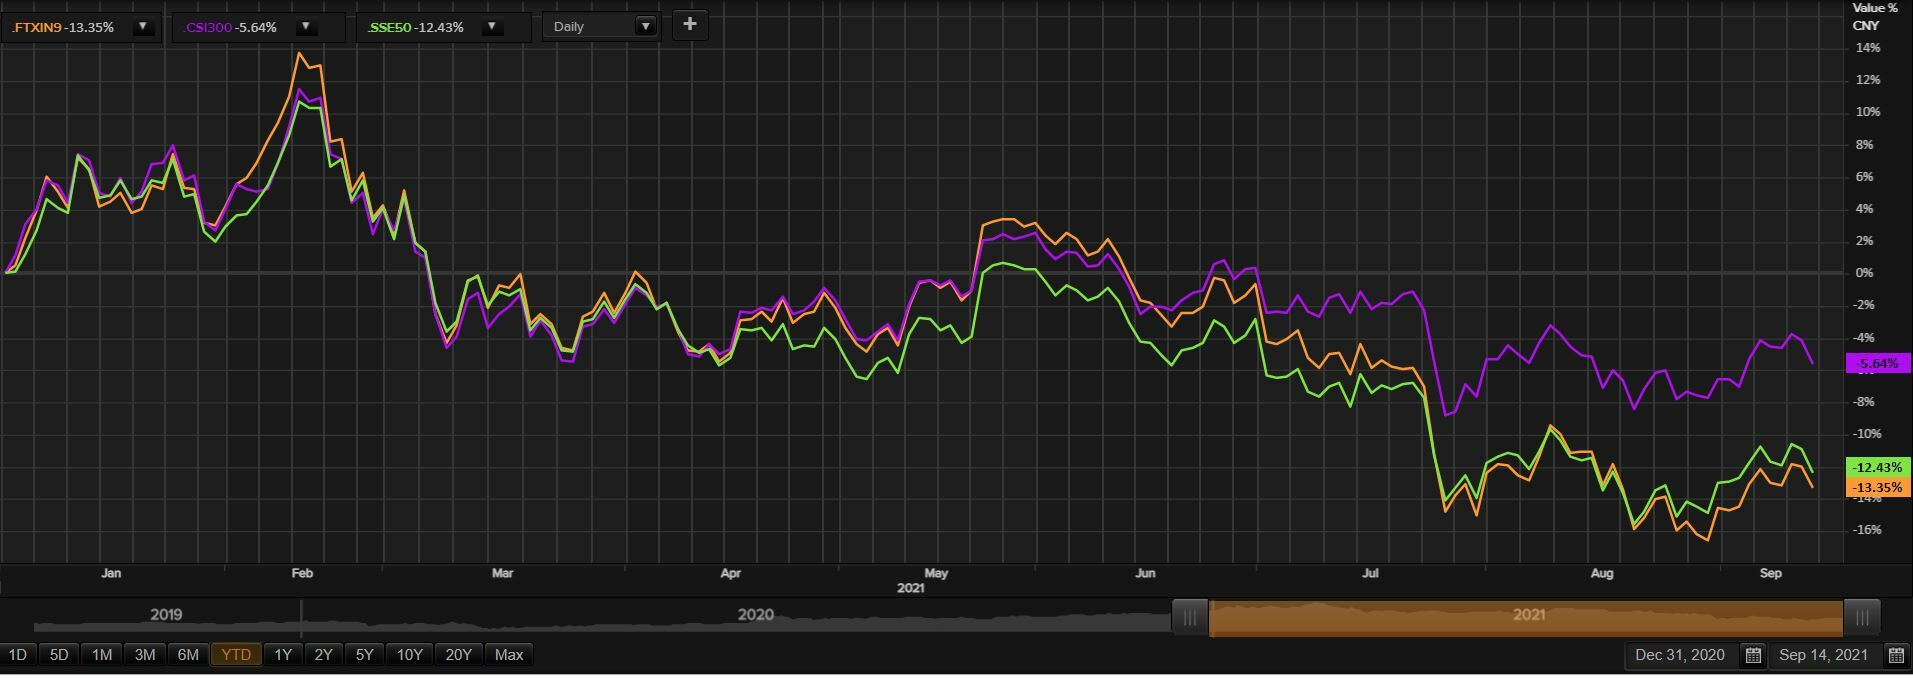Expand the .CSI300 series dropdown arrow
This screenshot has height=678, width=1913.
[x=306, y=27]
